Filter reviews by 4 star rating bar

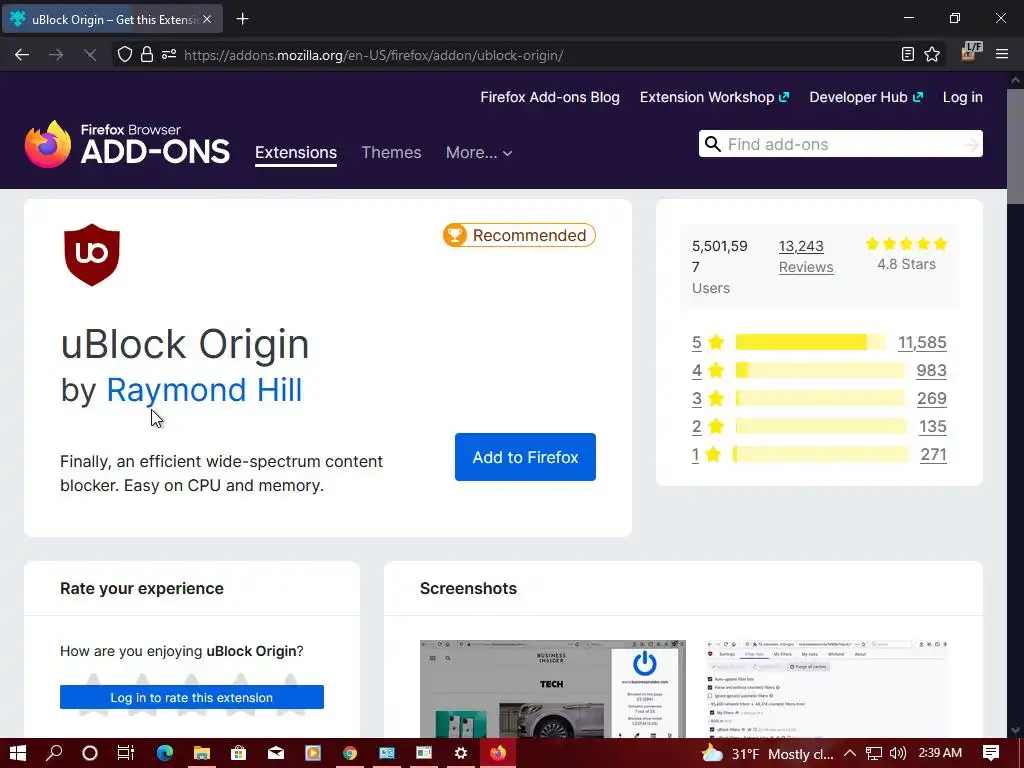click(820, 370)
